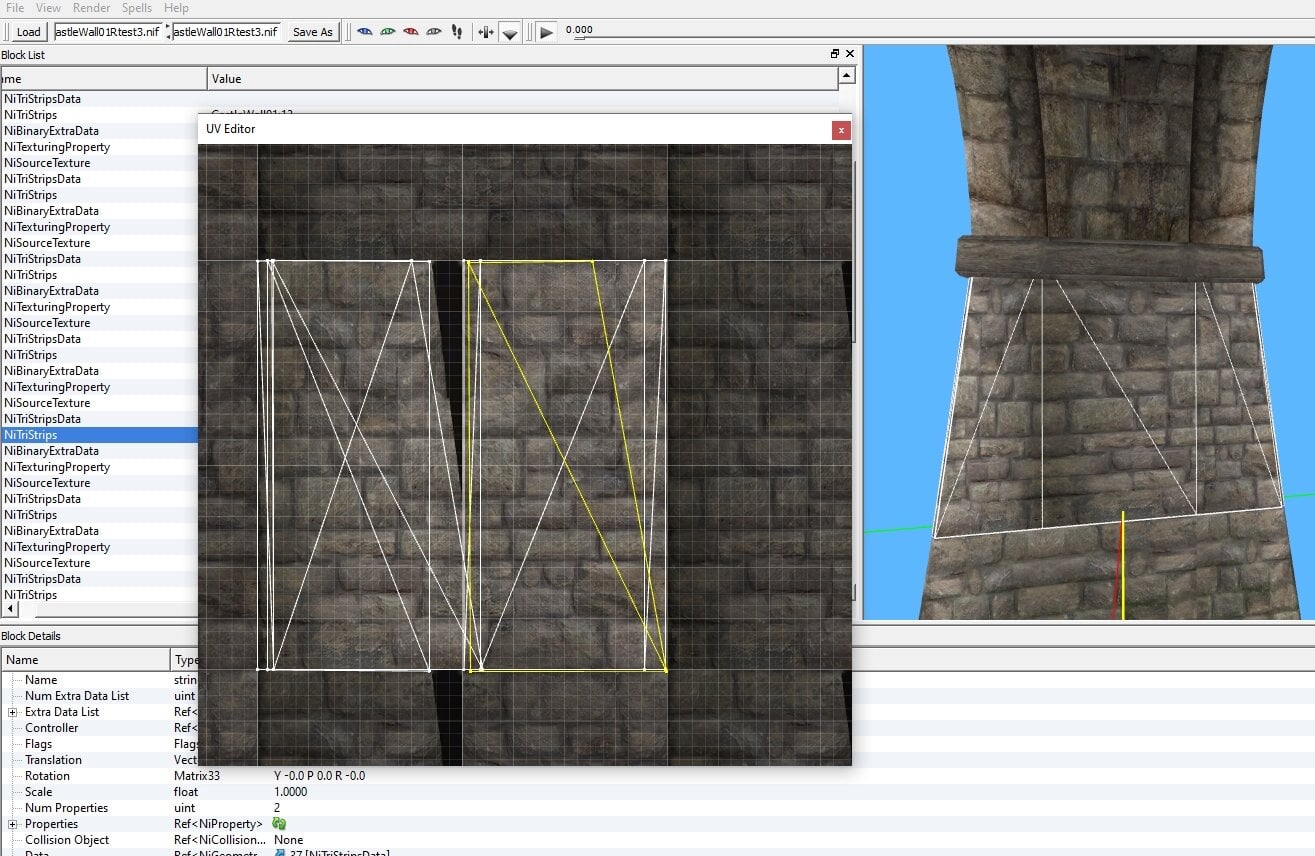Click the castle wall model in 3D viewport
Image resolution: width=1315 pixels, height=856 pixels.
pyautogui.click(x=1108, y=400)
